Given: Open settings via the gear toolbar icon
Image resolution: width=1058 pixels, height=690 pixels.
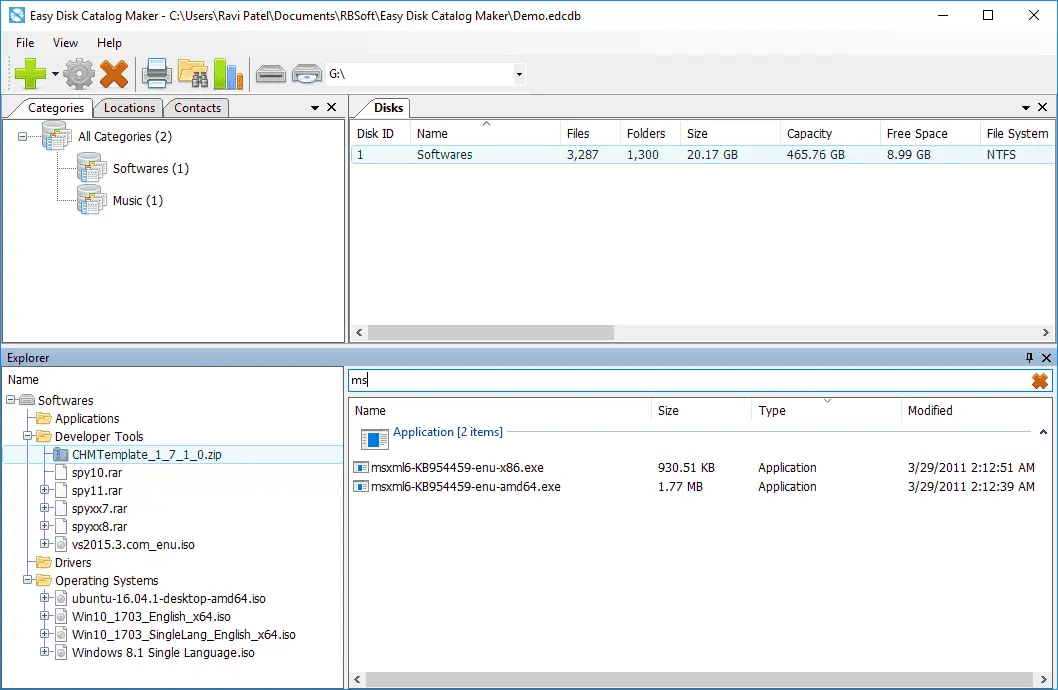Looking at the screenshot, I should click(79, 74).
